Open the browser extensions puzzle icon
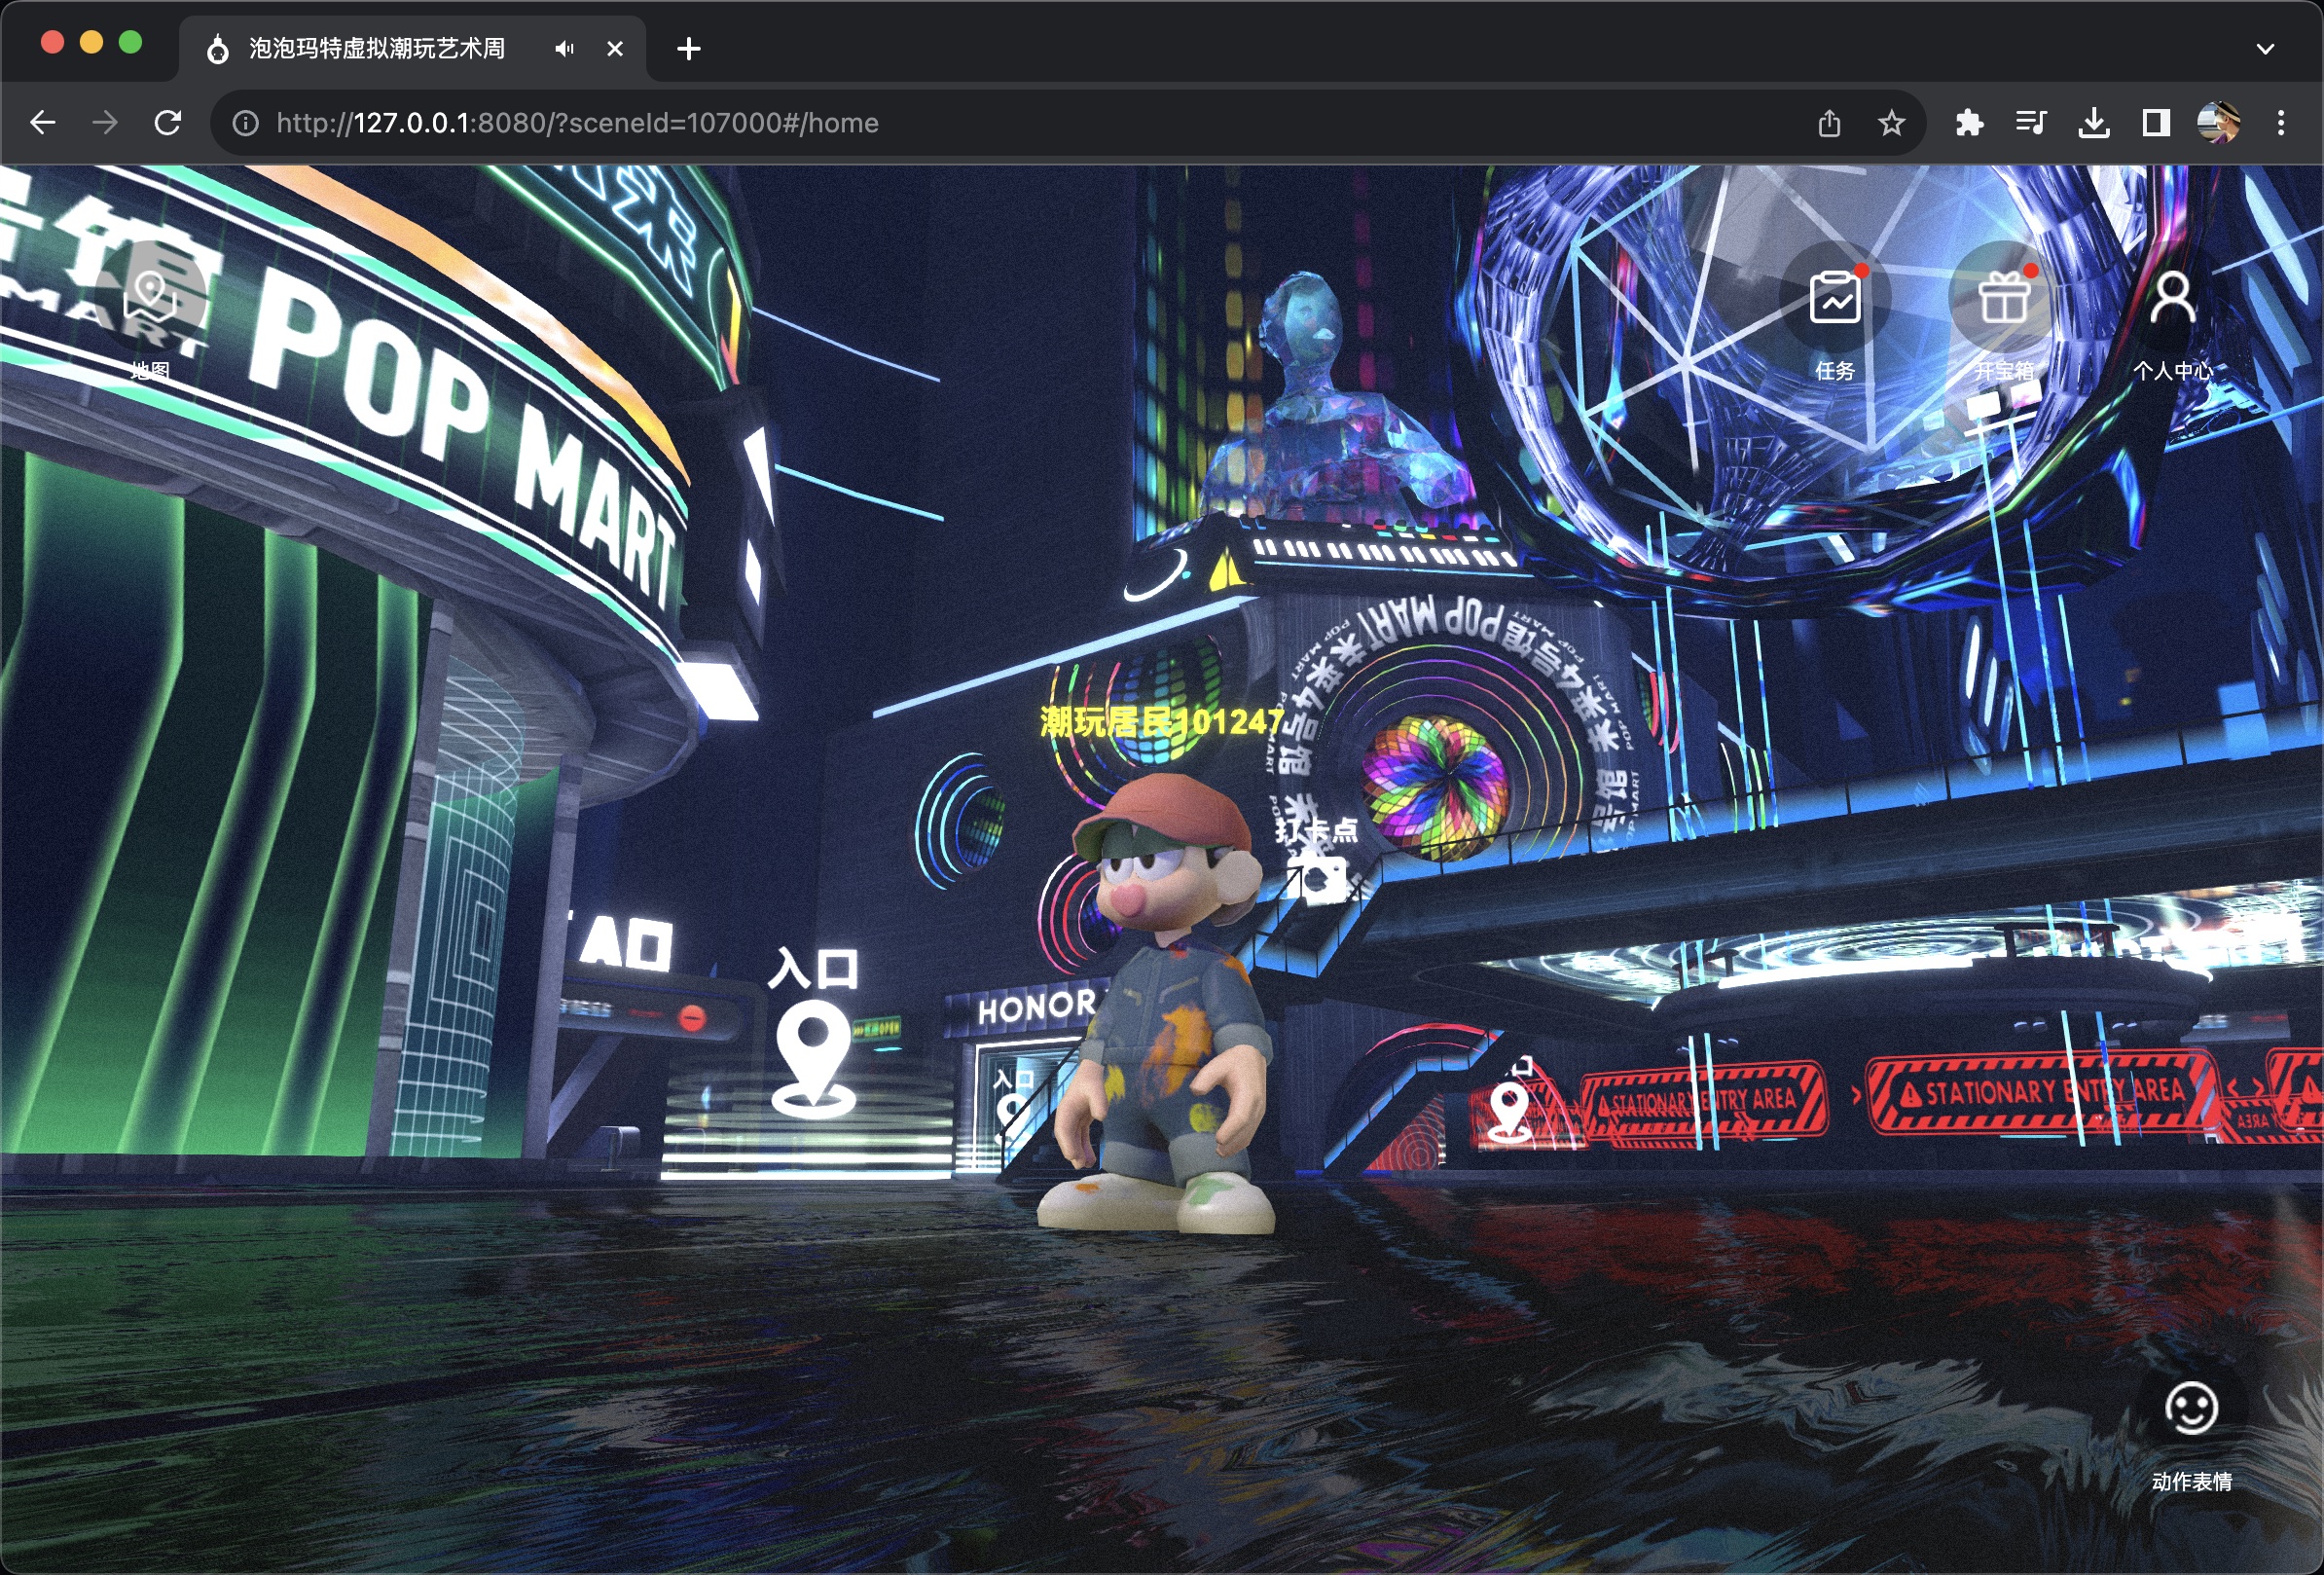 point(1968,123)
